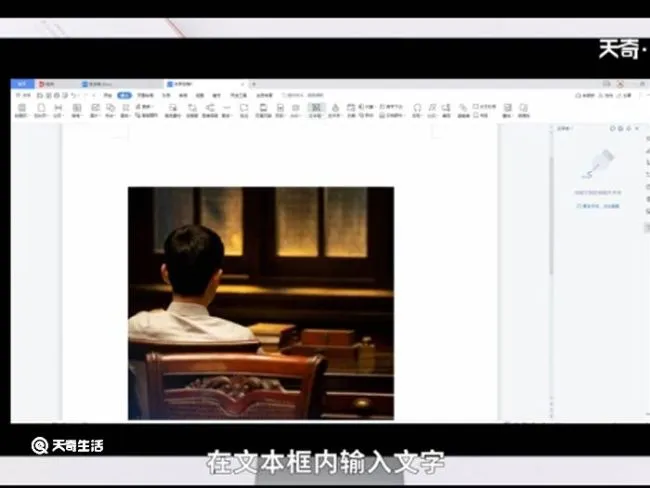Click the Attachment button below Object

tap(366, 115)
